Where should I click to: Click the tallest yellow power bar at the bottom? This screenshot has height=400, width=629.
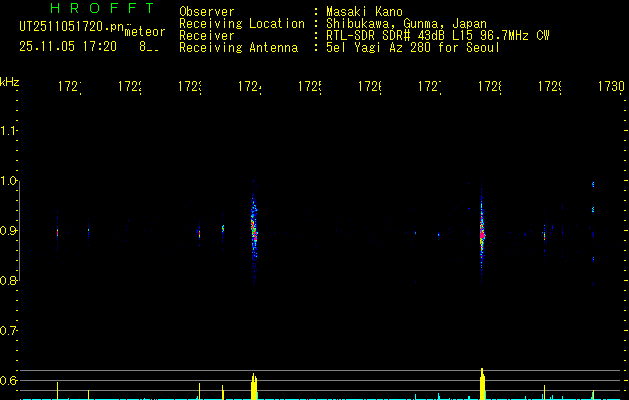coord(483,384)
